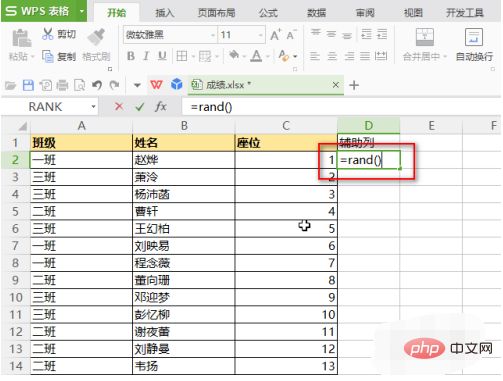Toggle underline formatting
Image resolution: width=503 pixels, height=381 pixels.
[162, 56]
